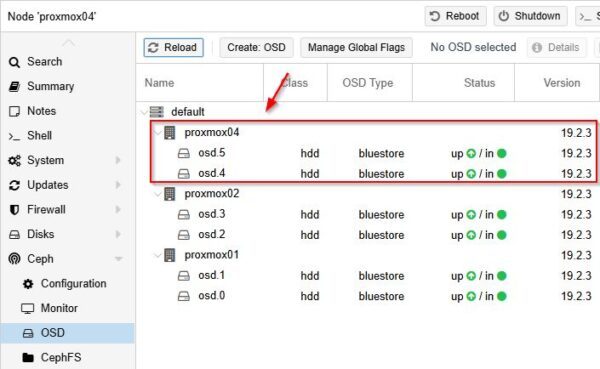Expand the Updates submenu arrow
Image resolution: width=600 pixels, height=369 pixels.
[x=118, y=185]
